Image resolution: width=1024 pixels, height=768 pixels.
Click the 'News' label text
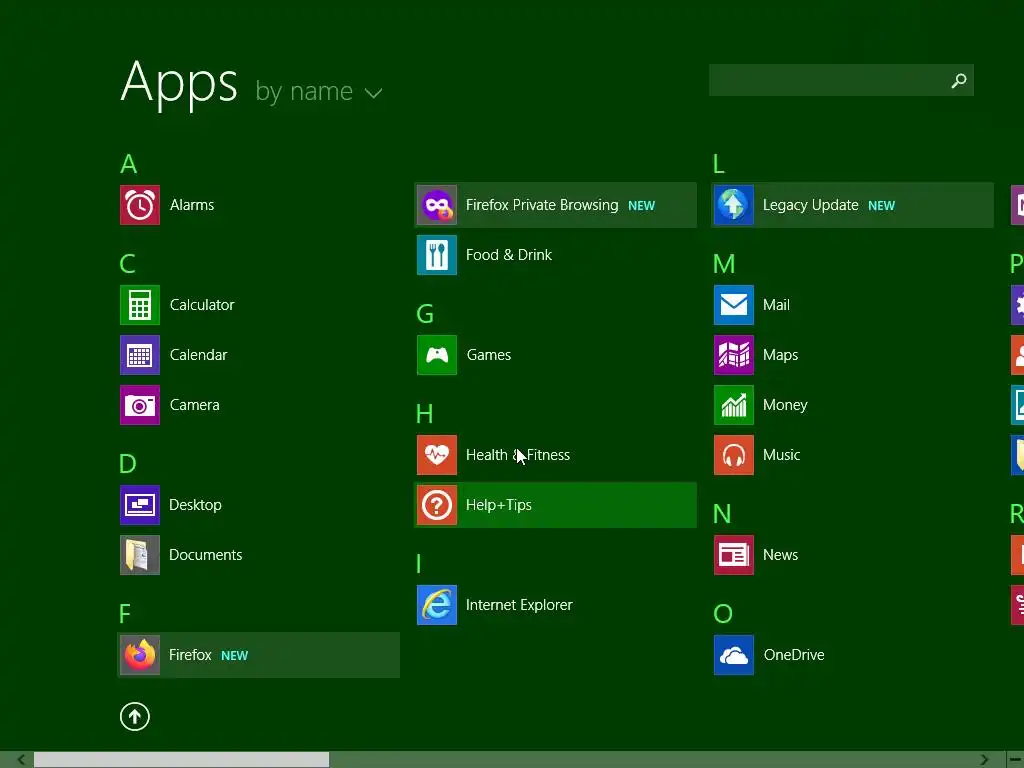780,555
